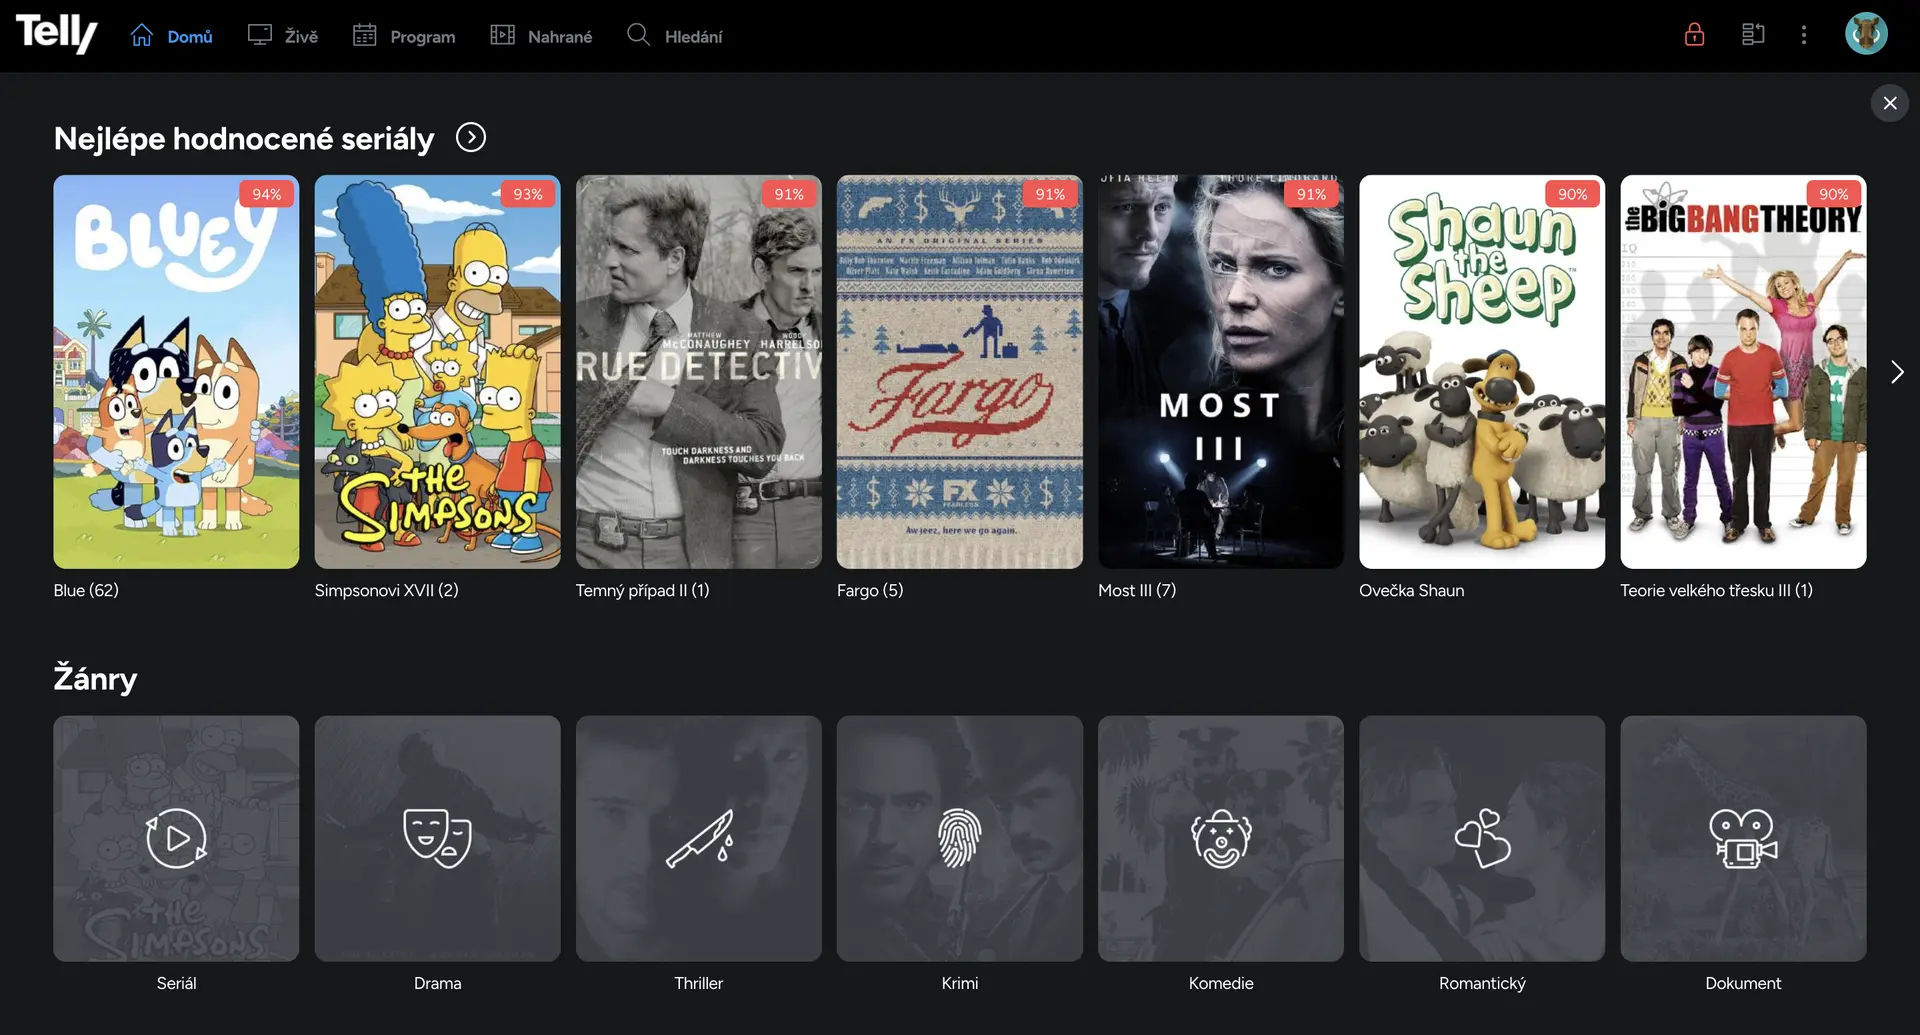
Task: Click the title 'Teorie velkého třesku III (1)'
Action: (1716, 590)
